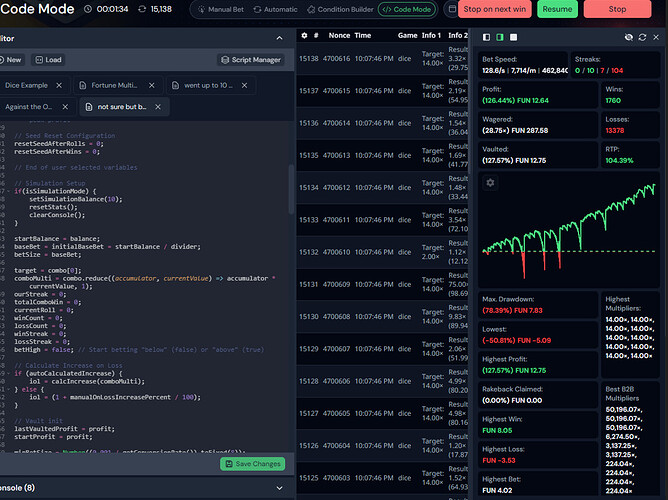Collapse the editor panel chevron
The width and height of the screenshot is (668, 500).
279,38
